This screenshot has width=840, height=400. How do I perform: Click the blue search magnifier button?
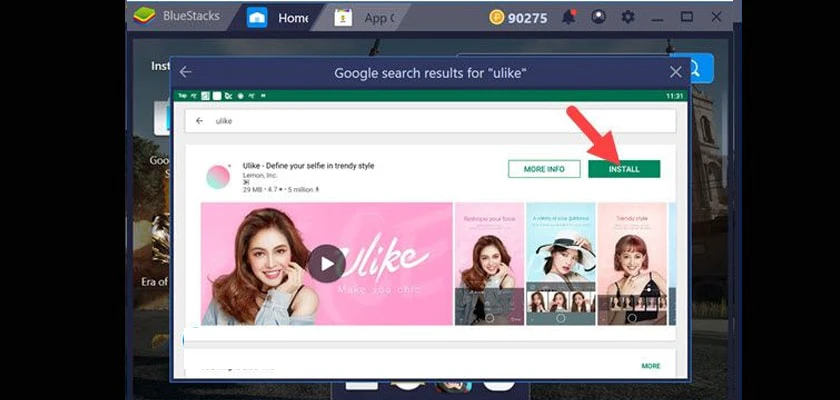point(699,68)
